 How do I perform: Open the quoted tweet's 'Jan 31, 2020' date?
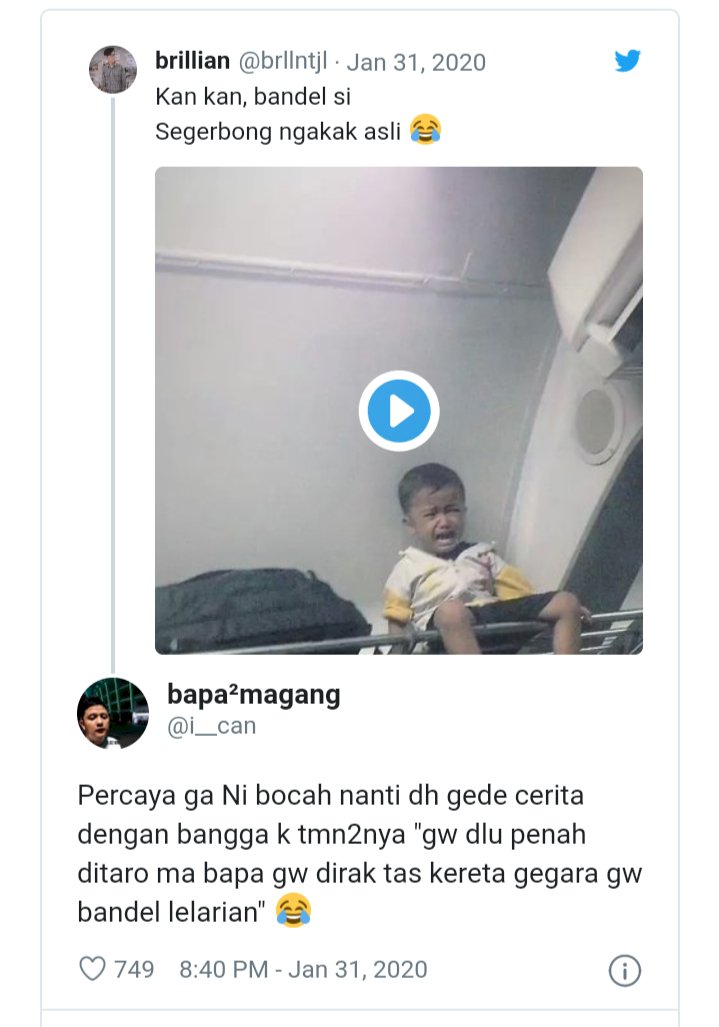coord(416,62)
